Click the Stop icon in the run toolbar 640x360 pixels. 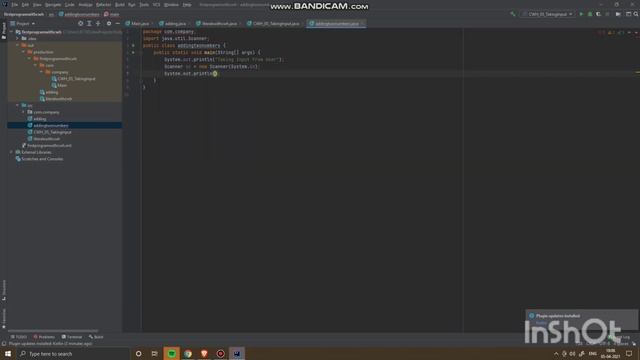pos(607,14)
